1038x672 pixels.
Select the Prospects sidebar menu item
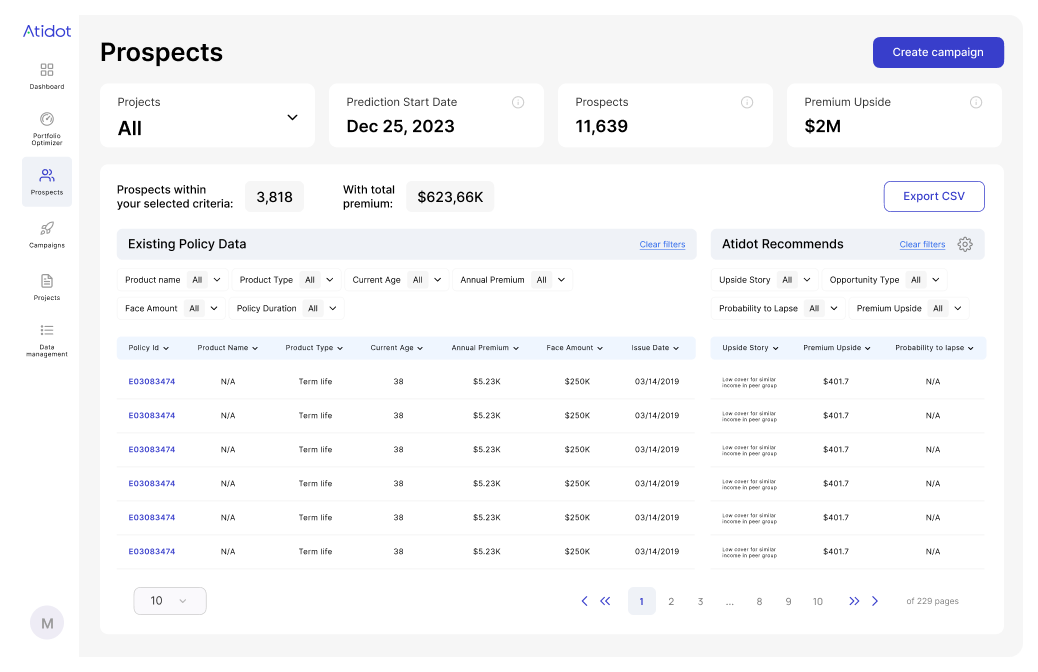pos(47,181)
